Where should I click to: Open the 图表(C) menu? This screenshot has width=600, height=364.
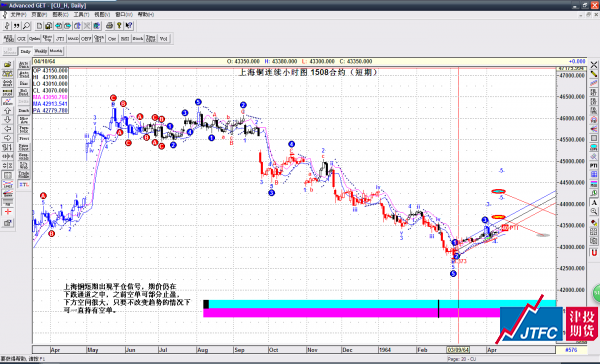pos(60,15)
